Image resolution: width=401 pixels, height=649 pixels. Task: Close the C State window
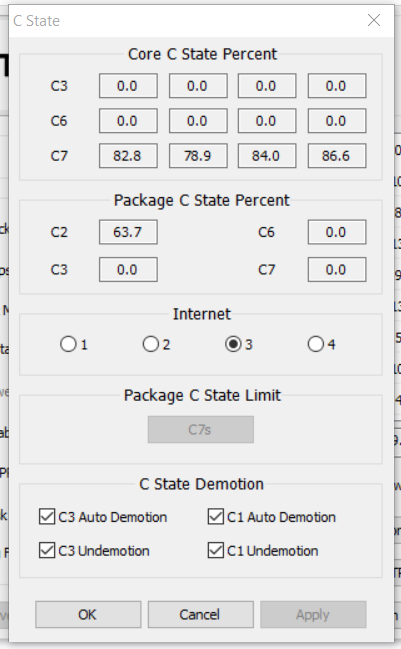point(374,20)
